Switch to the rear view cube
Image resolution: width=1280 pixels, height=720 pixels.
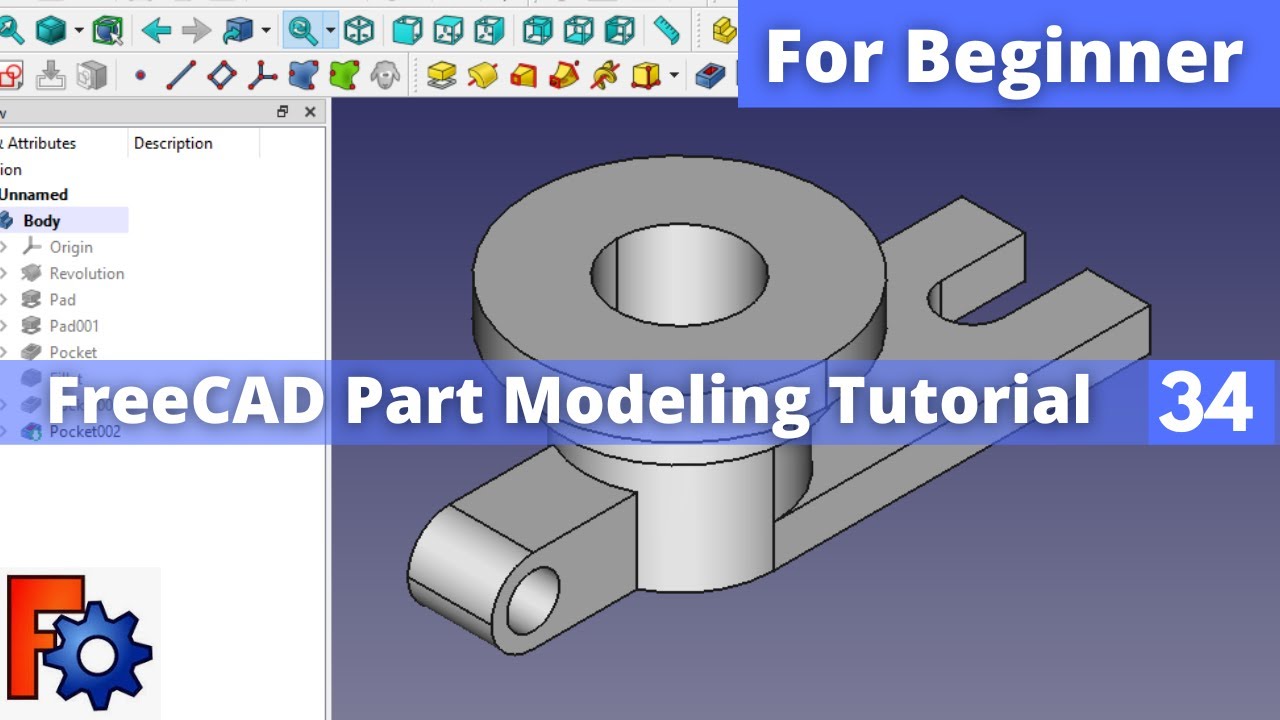tap(538, 31)
